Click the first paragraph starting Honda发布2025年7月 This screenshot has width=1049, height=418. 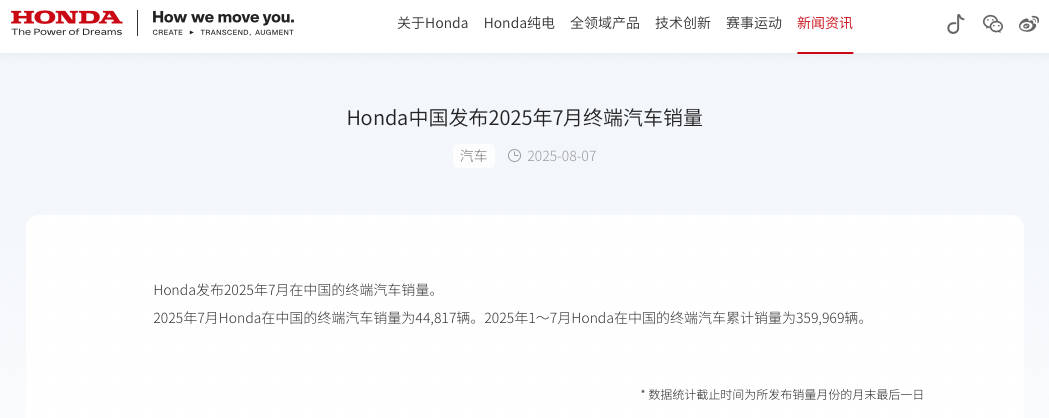click(x=296, y=290)
